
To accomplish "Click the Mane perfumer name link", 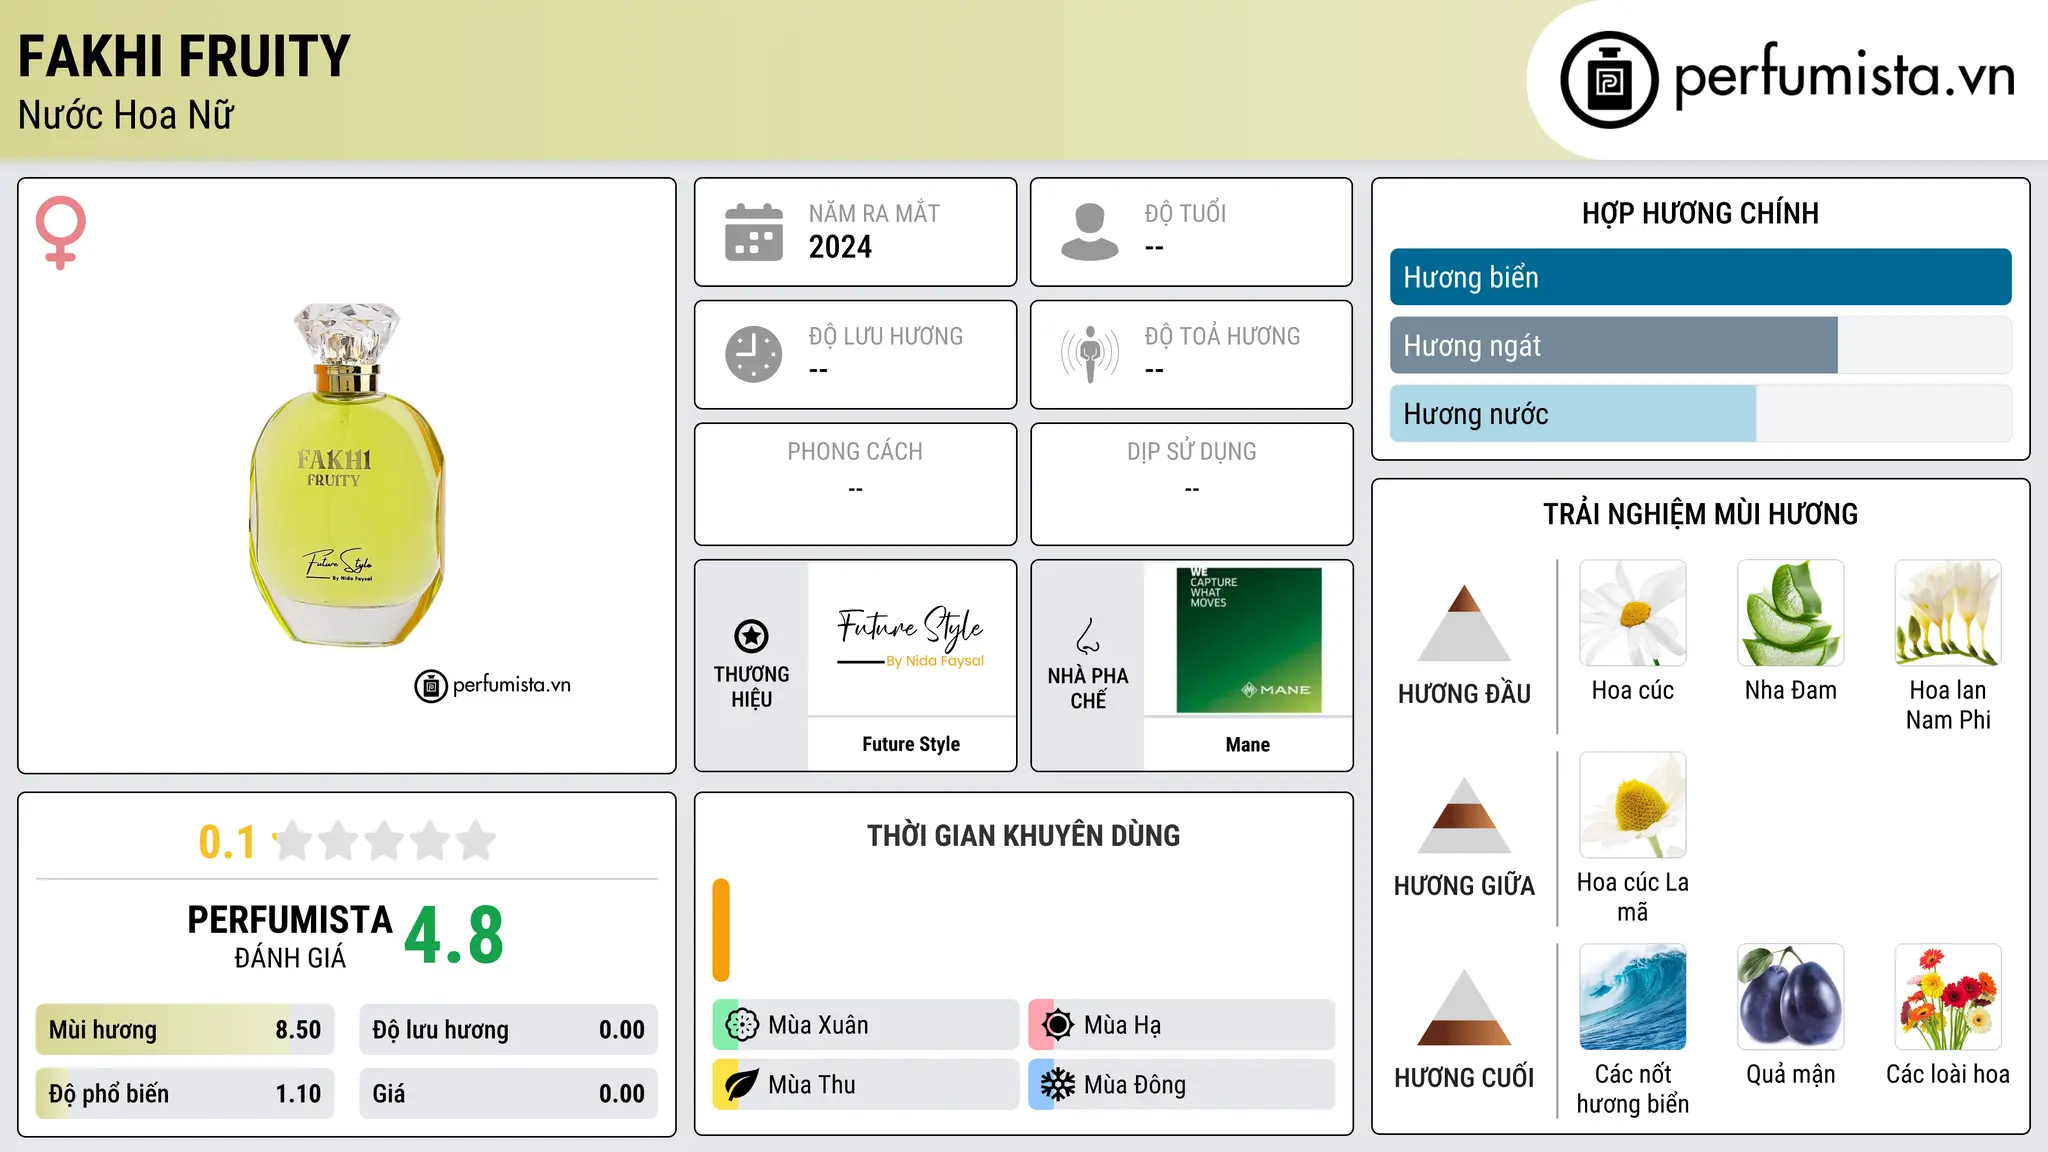I will [x=1248, y=744].
